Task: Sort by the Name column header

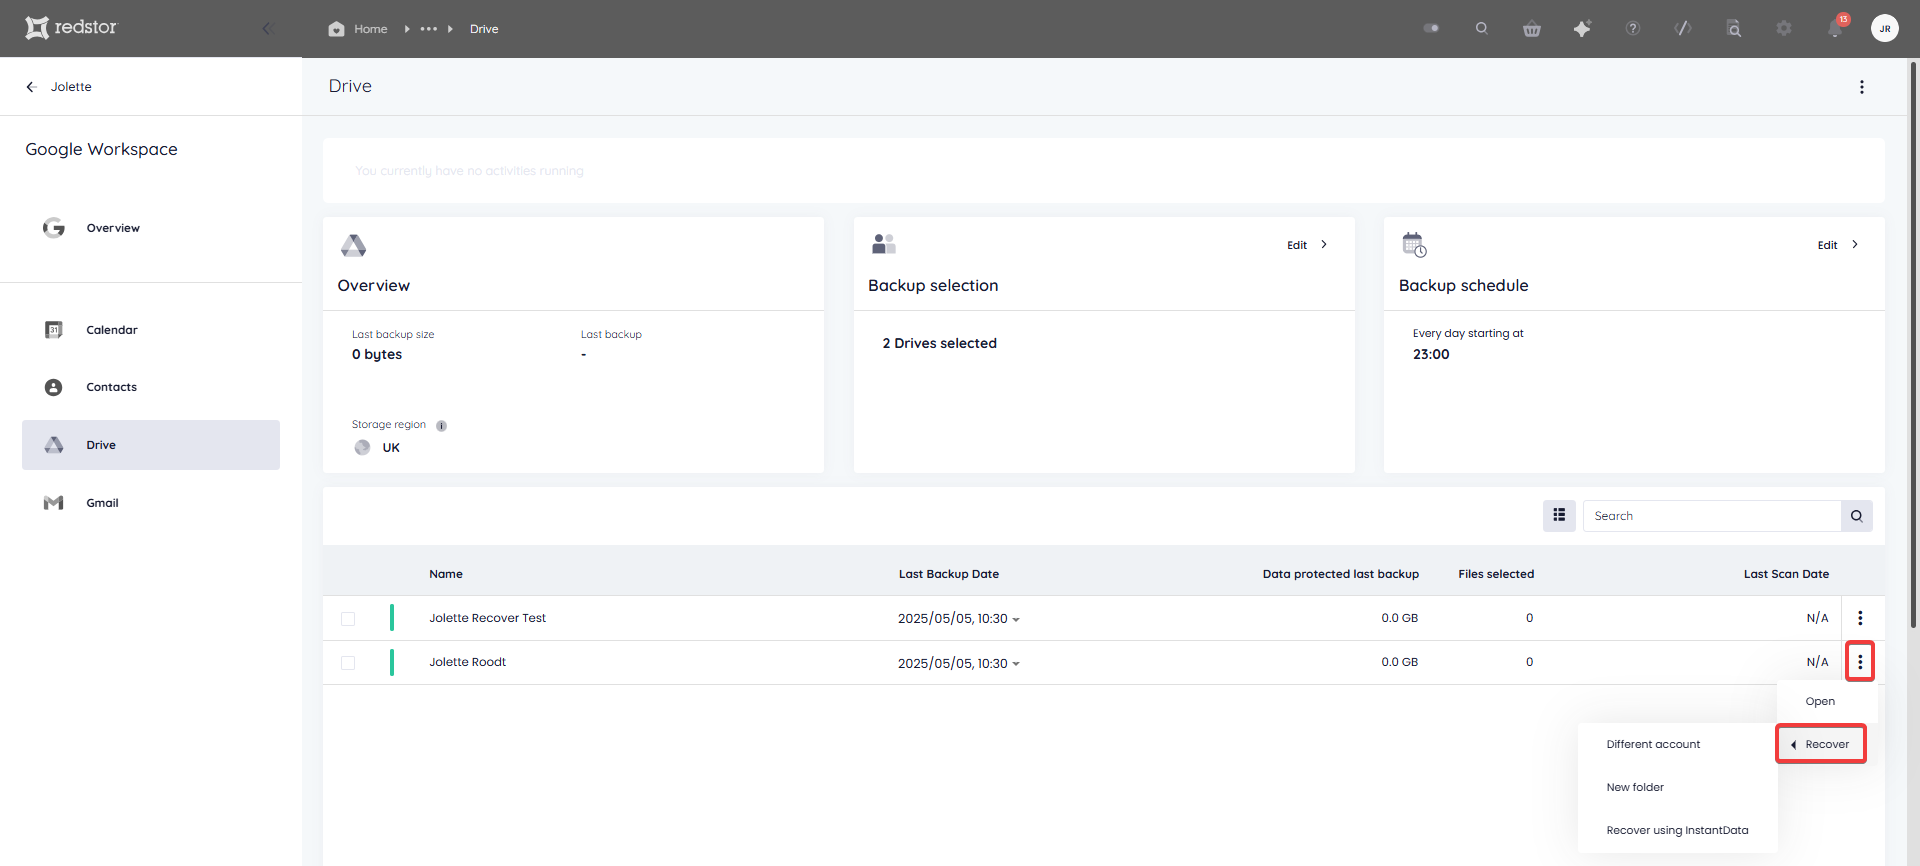Action: point(446,574)
